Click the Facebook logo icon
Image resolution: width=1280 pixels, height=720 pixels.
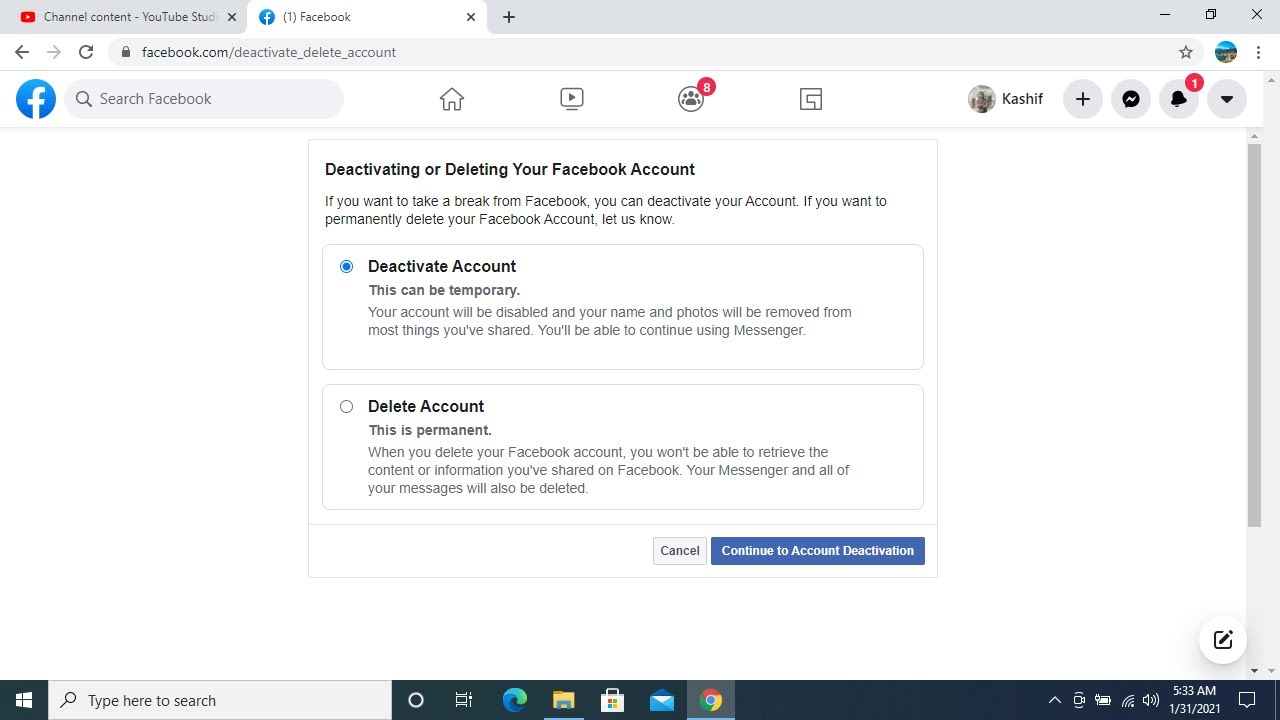[36, 99]
